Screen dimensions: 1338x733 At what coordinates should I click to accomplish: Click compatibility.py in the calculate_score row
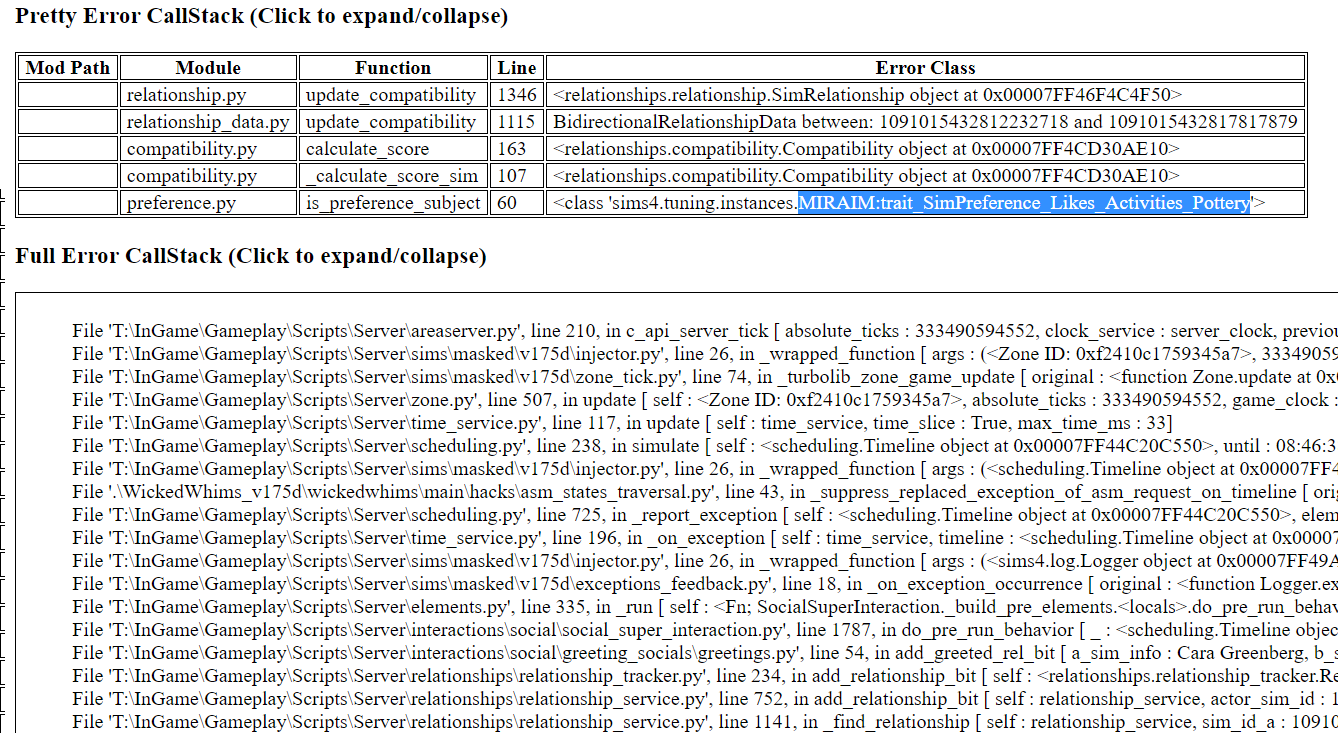click(x=208, y=149)
